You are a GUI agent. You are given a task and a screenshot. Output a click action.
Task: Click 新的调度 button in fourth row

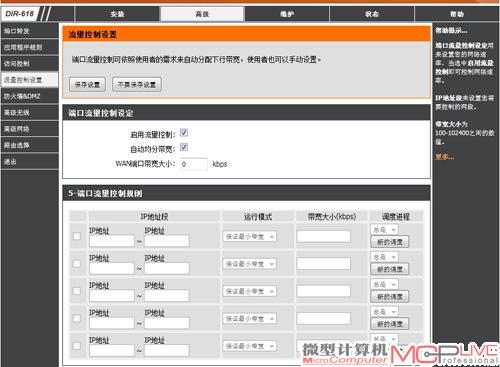point(390,324)
